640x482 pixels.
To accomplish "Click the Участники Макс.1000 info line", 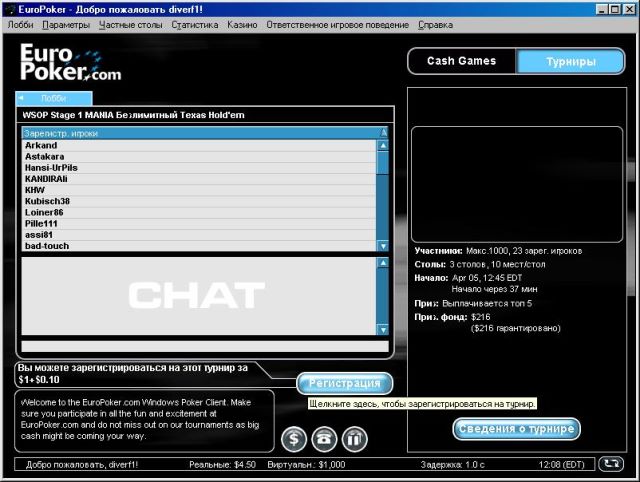I will (x=498, y=251).
